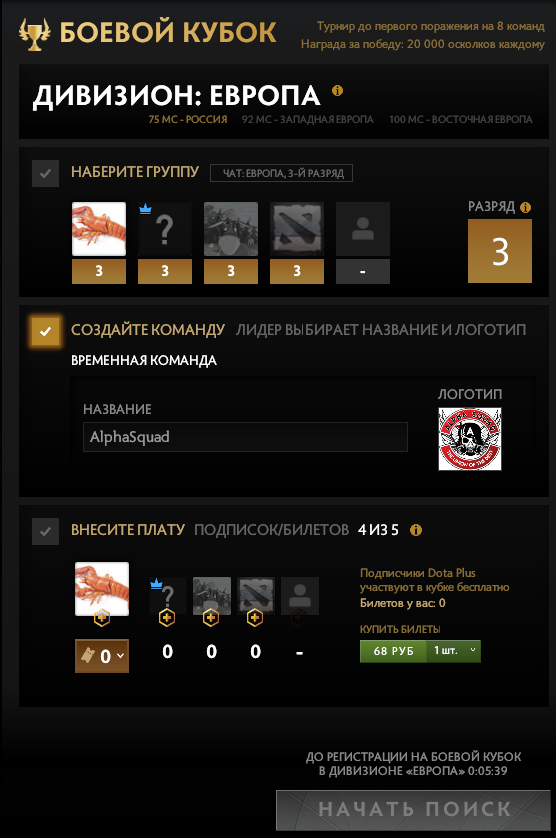Click the НАЧАТЬ ПОИСК button

(413, 809)
